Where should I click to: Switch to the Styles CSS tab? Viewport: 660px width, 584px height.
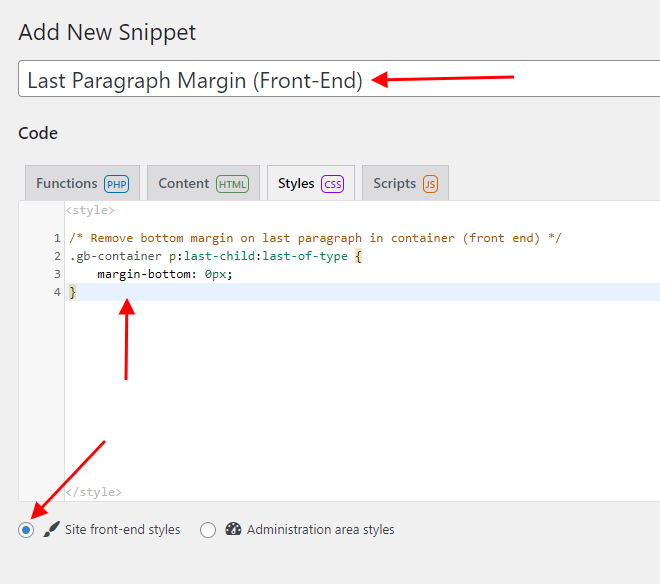click(x=311, y=183)
